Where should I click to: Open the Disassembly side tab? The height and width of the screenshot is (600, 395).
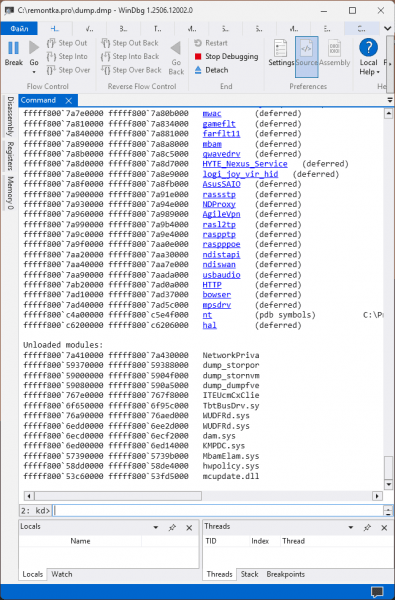click(x=9, y=116)
